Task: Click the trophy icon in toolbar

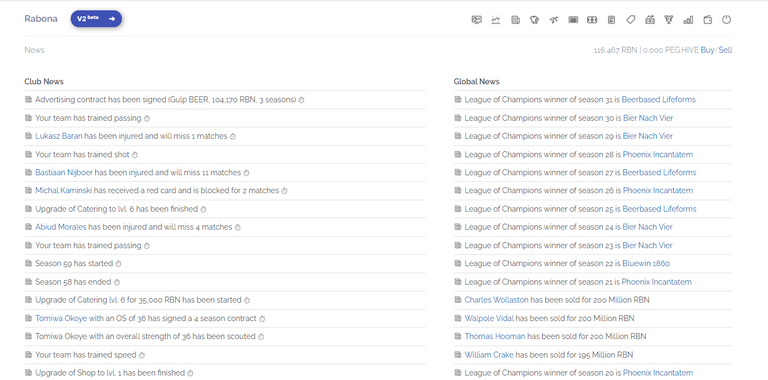Action: [669, 20]
